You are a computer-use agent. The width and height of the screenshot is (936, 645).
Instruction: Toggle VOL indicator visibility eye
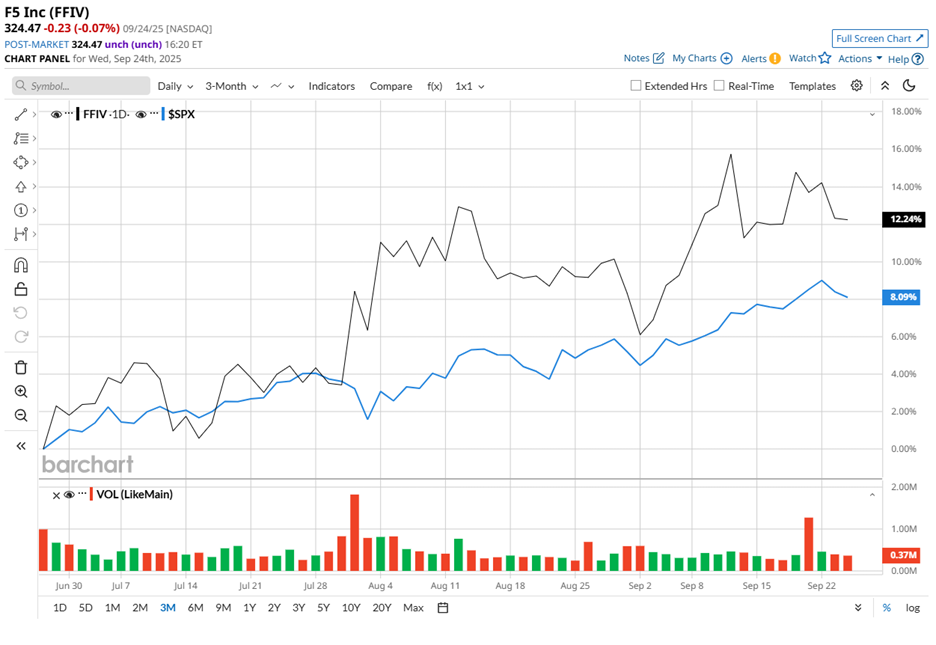(x=69, y=495)
